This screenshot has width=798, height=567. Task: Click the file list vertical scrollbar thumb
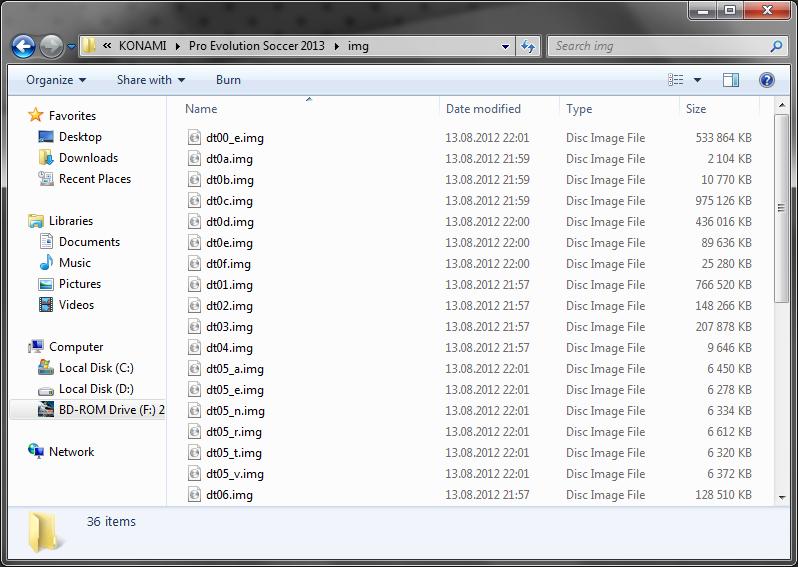tap(781, 208)
